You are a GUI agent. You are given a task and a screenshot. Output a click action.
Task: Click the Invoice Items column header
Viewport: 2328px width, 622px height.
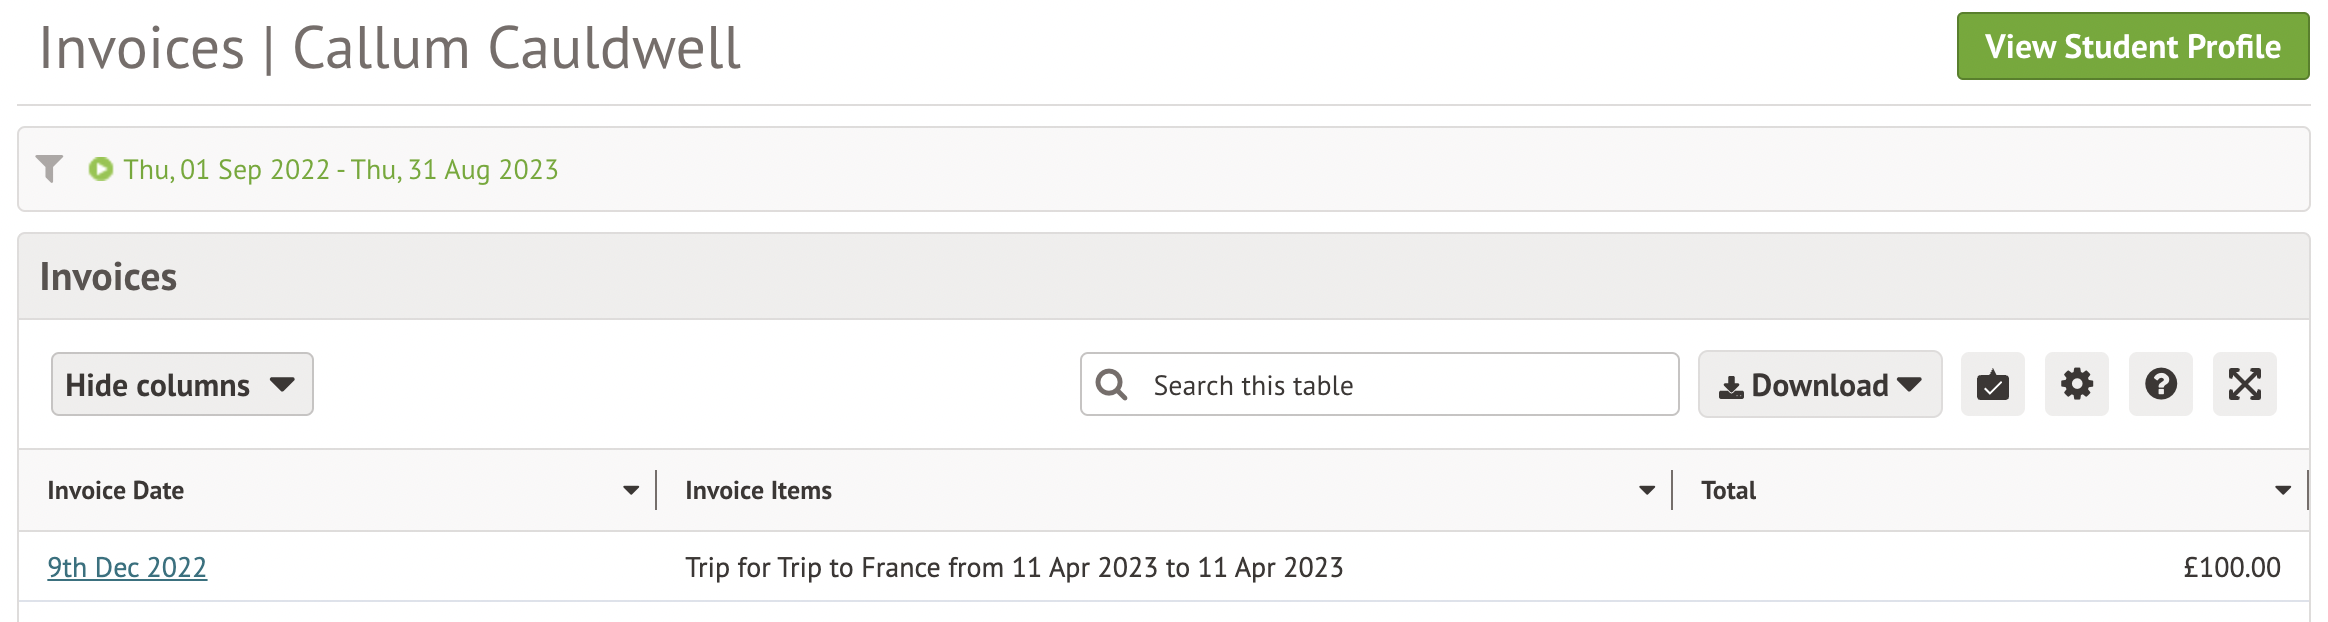(x=758, y=491)
